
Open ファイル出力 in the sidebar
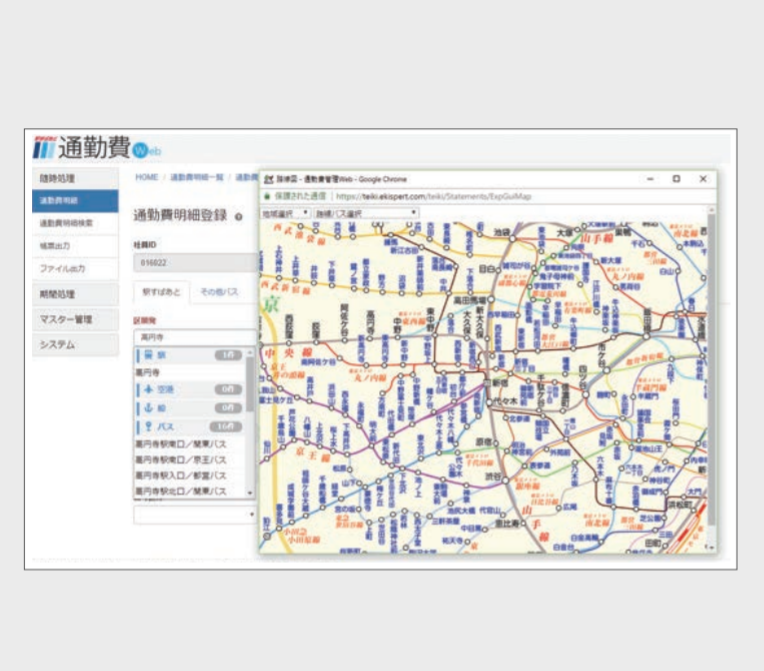(x=76, y=268)
